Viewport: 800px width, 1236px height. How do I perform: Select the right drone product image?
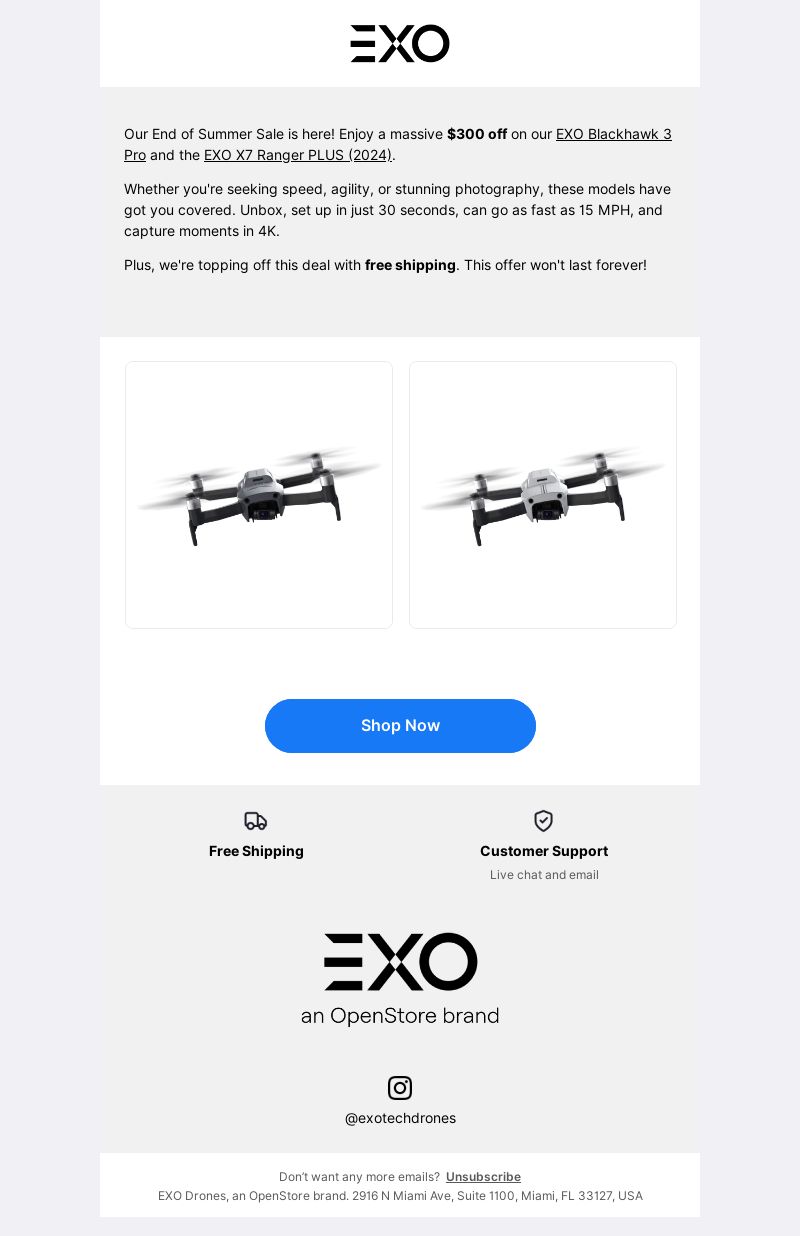(543, 495)
